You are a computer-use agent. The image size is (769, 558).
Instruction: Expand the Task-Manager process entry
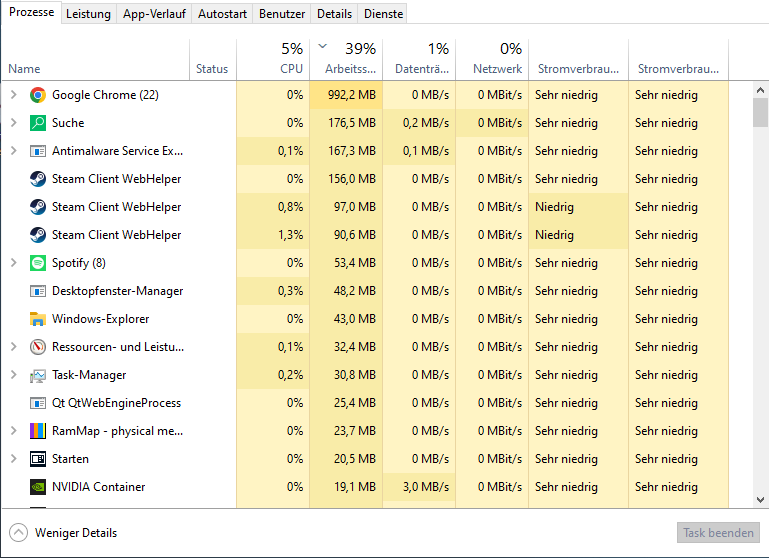(13, 375)
